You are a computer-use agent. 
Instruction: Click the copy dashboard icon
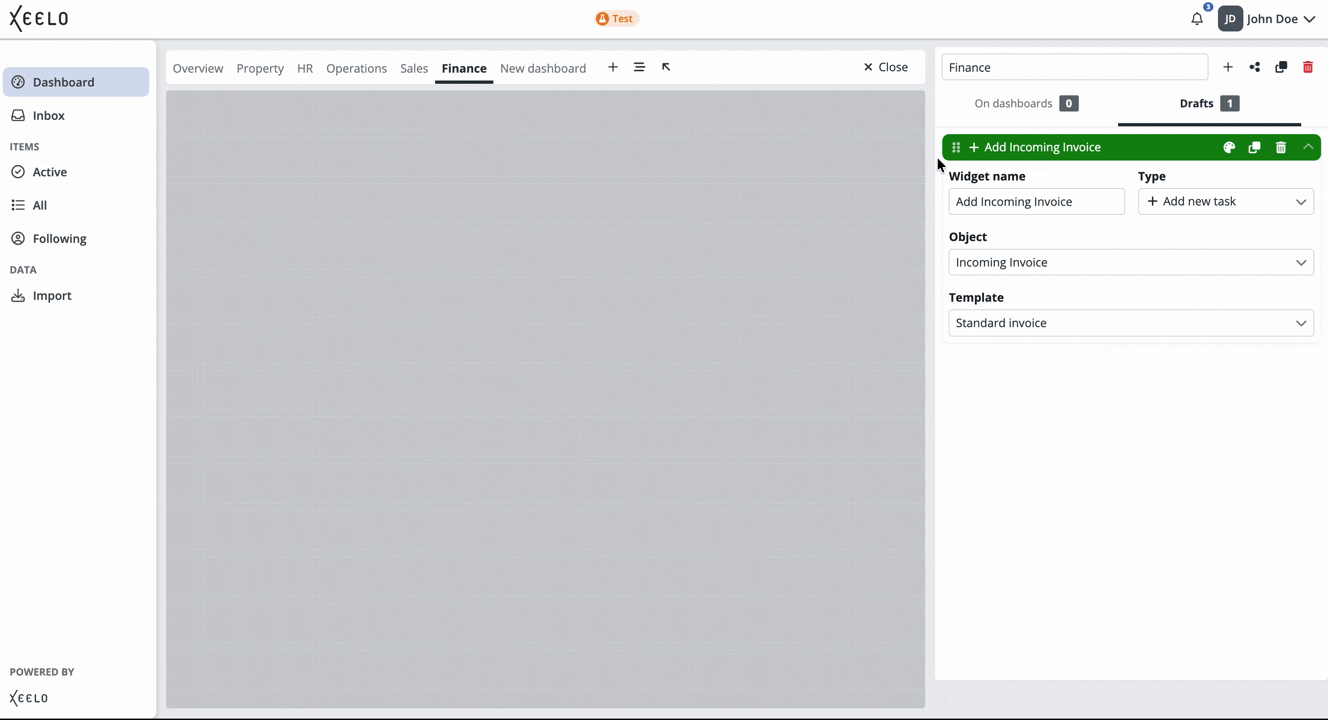[x=1281, y=67]
